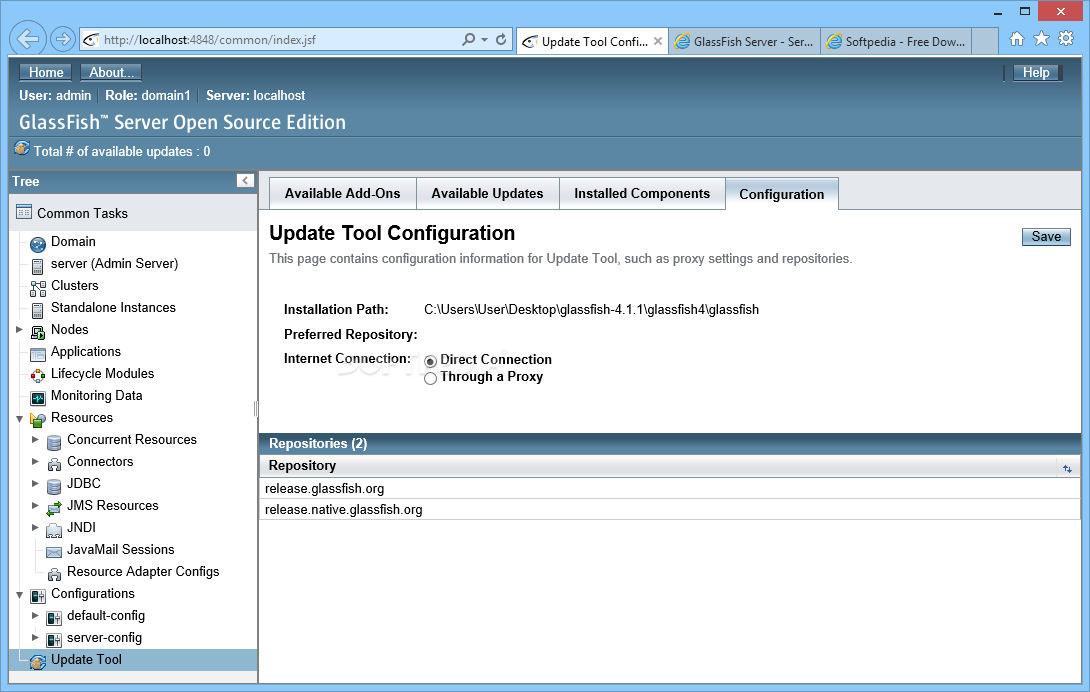Switch to GlassFish Server browser tab
The image size is (1090, 692).
pyautogui.click(x=745, y=42)
